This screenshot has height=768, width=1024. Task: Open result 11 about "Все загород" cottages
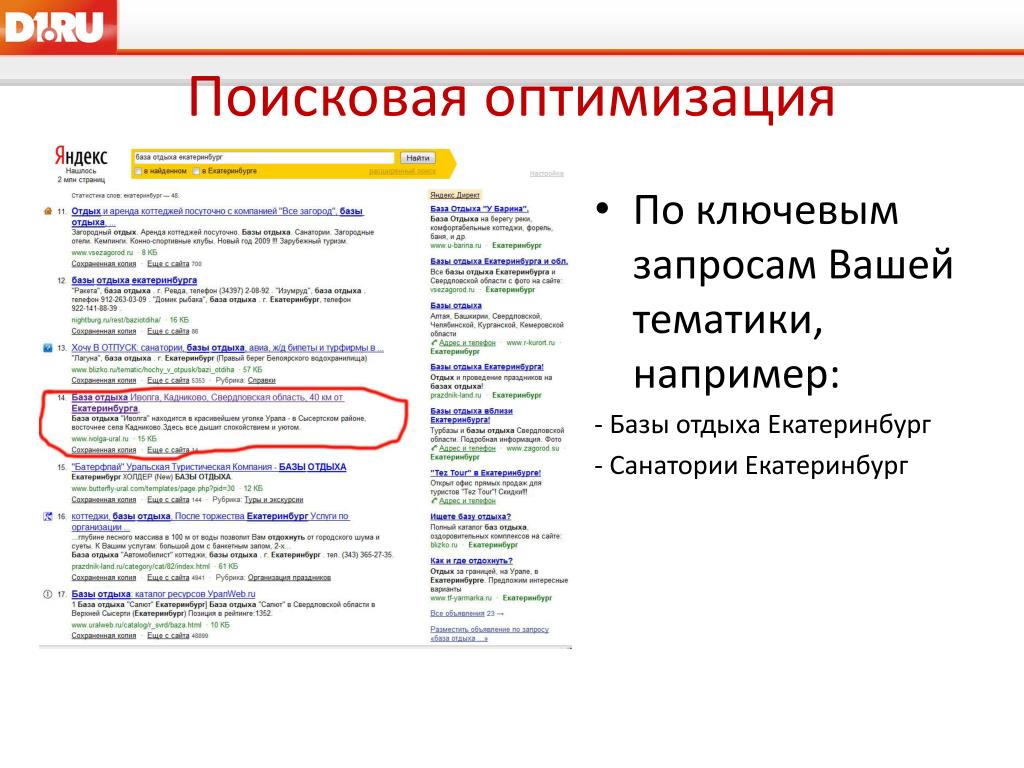pyautogui.click(x=217, y=216)
